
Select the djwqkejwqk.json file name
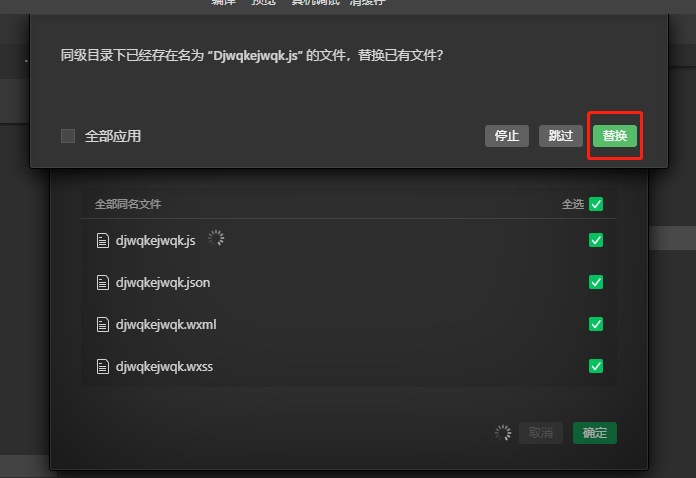(163, 283)
